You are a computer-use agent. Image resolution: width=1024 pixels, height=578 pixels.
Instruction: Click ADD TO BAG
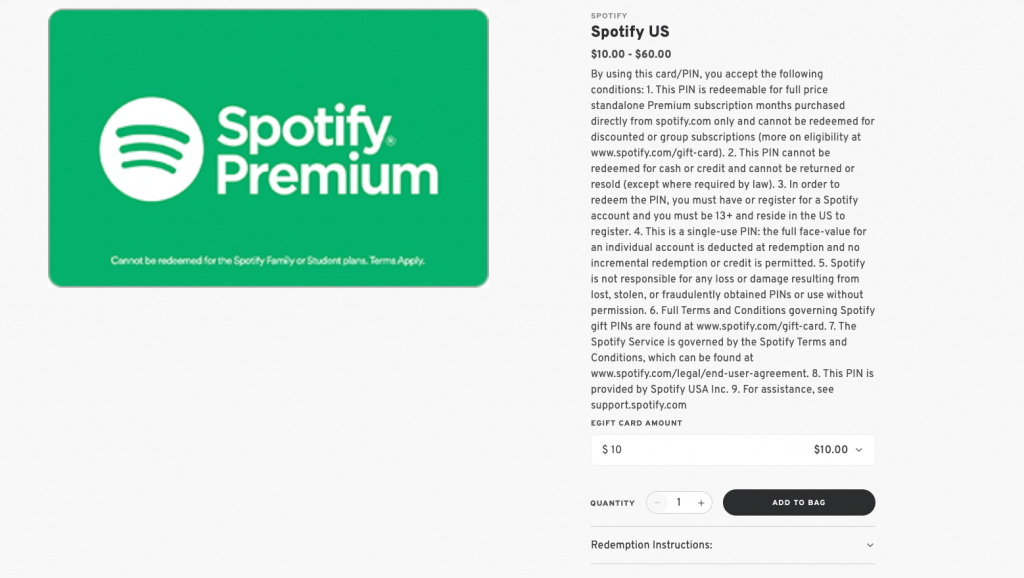pos(798,502)
